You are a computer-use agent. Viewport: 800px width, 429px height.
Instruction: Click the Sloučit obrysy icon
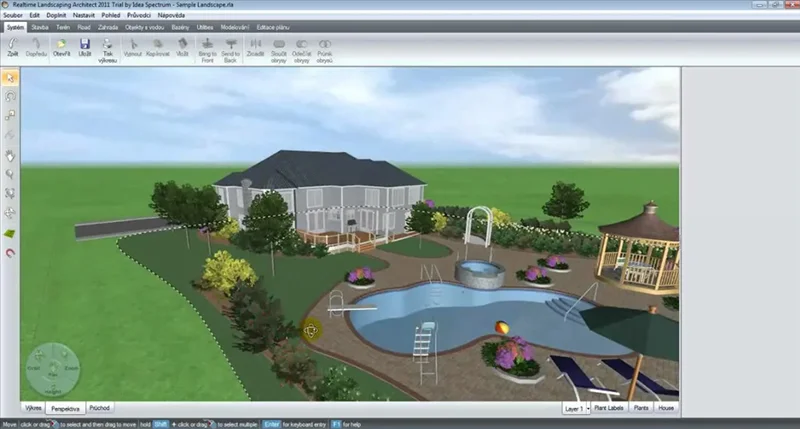(279, 49)
